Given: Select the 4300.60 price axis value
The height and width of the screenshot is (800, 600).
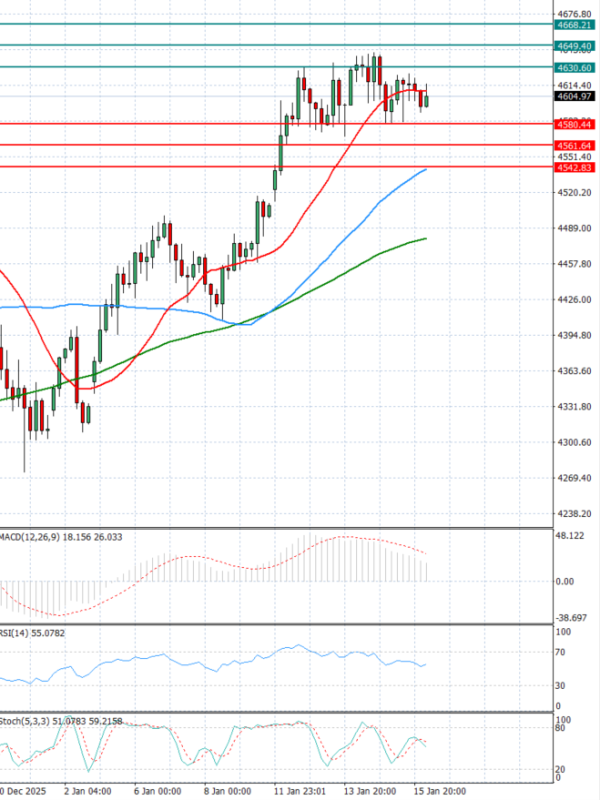Looking at the screenshot, I should [573, 442].
